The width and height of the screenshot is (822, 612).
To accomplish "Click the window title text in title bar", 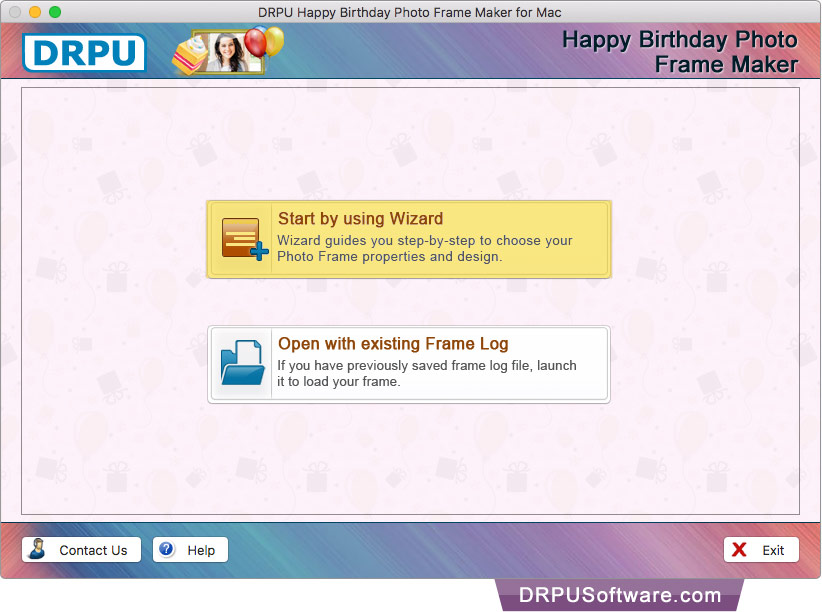I will click(409, 12).
